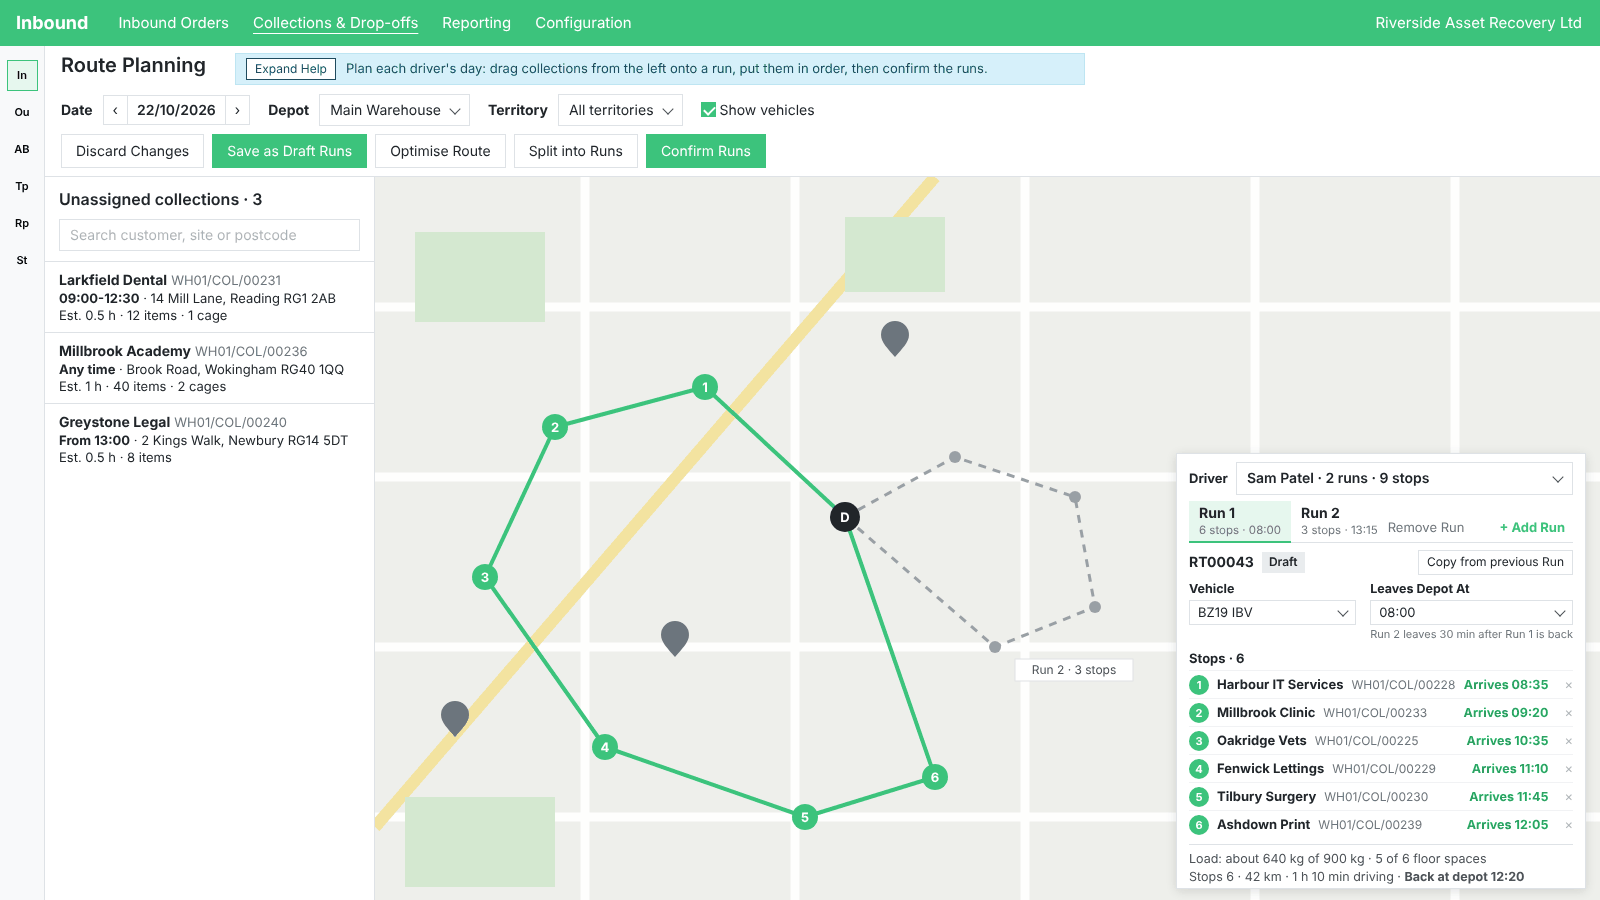Open the Driver Sam Patel dropdown
The height and width of the screenshot is (900, 1600).
[x=1404, y=478]
